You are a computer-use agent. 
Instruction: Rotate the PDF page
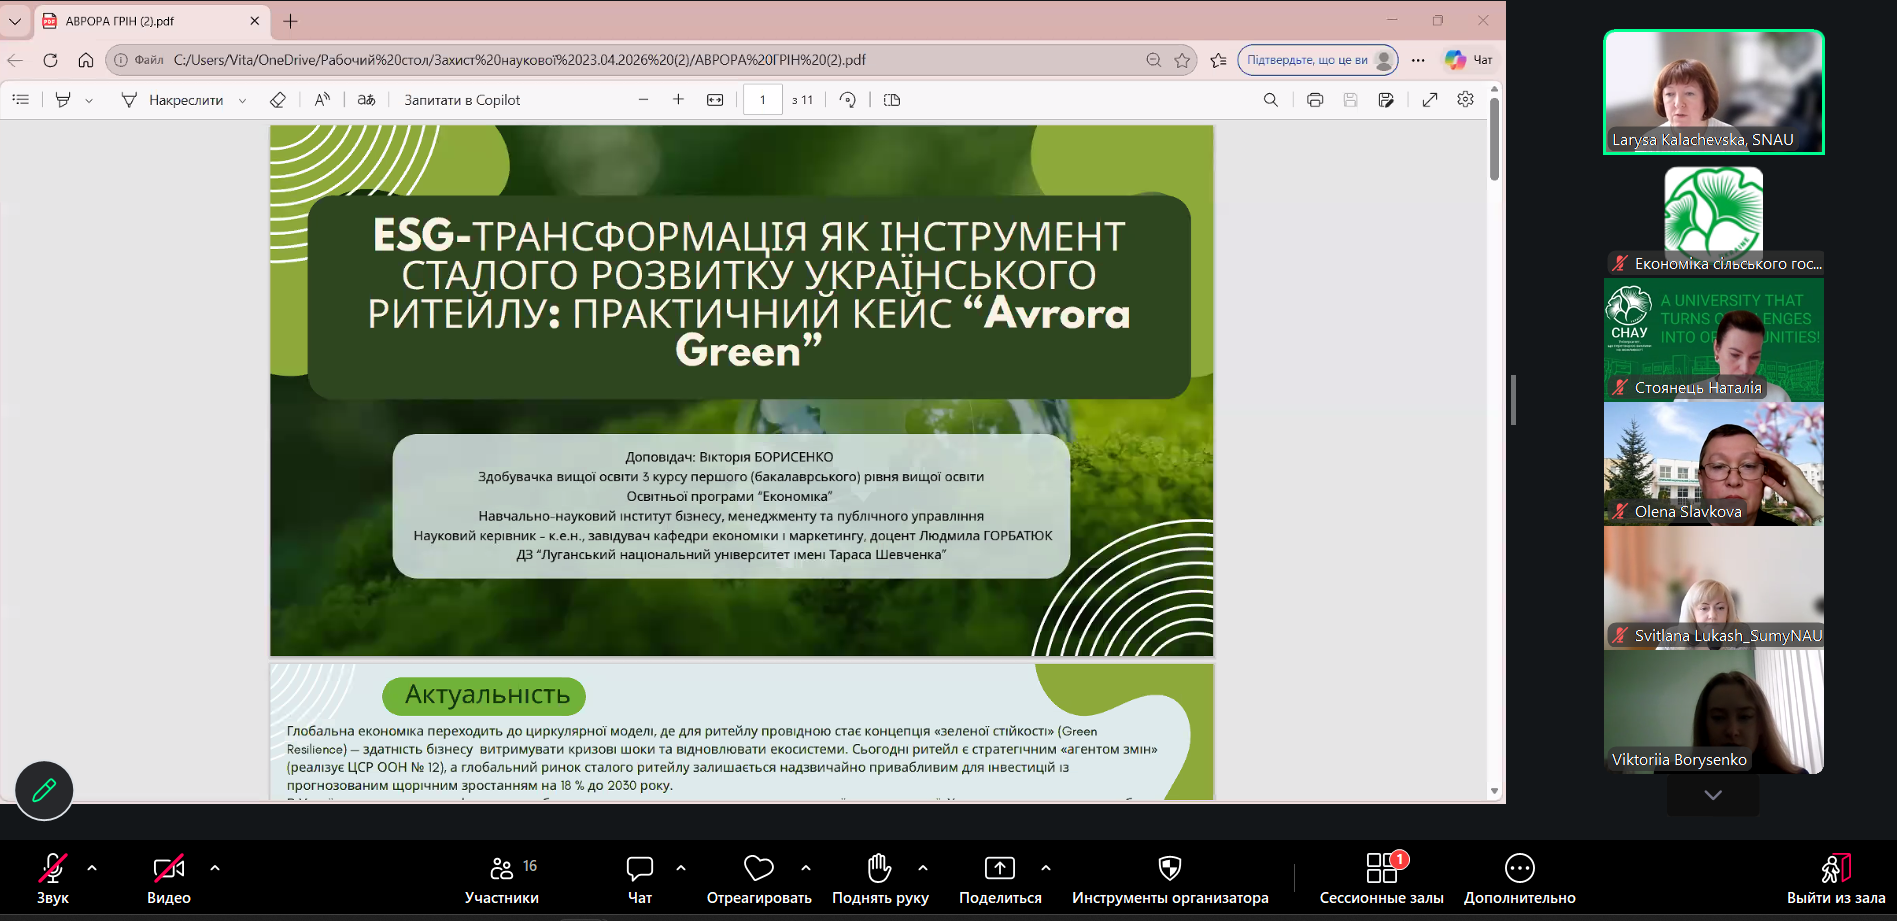848,100
